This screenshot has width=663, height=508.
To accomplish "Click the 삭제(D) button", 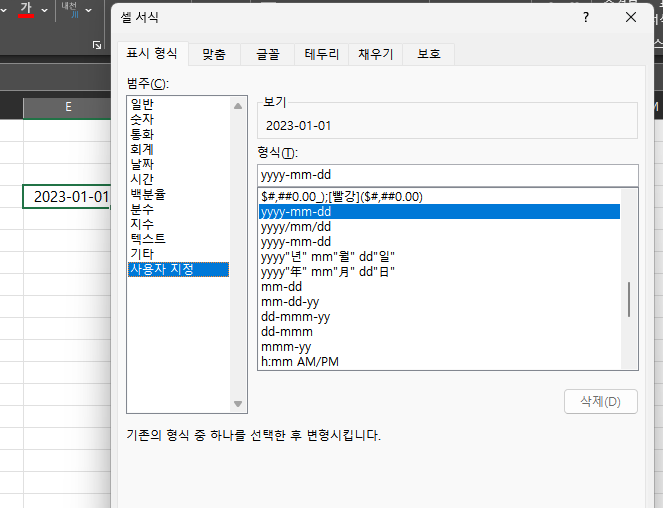I will 600,401.
